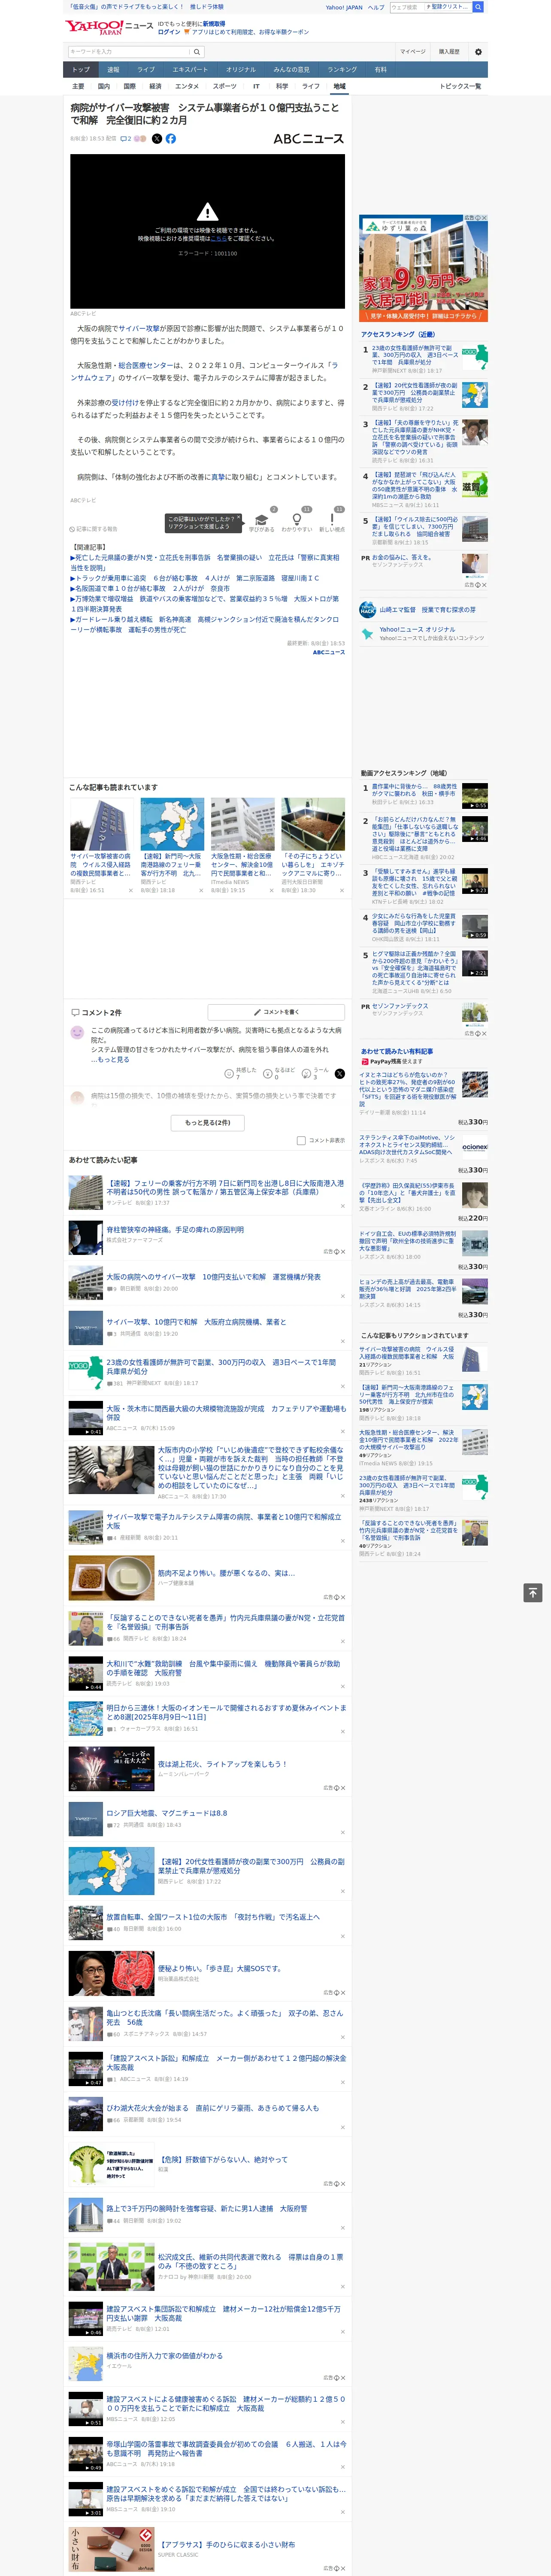The image size is (551, 2576).
Task: Open related link トラックが乗用車に追突
Action: coord(195,578)
